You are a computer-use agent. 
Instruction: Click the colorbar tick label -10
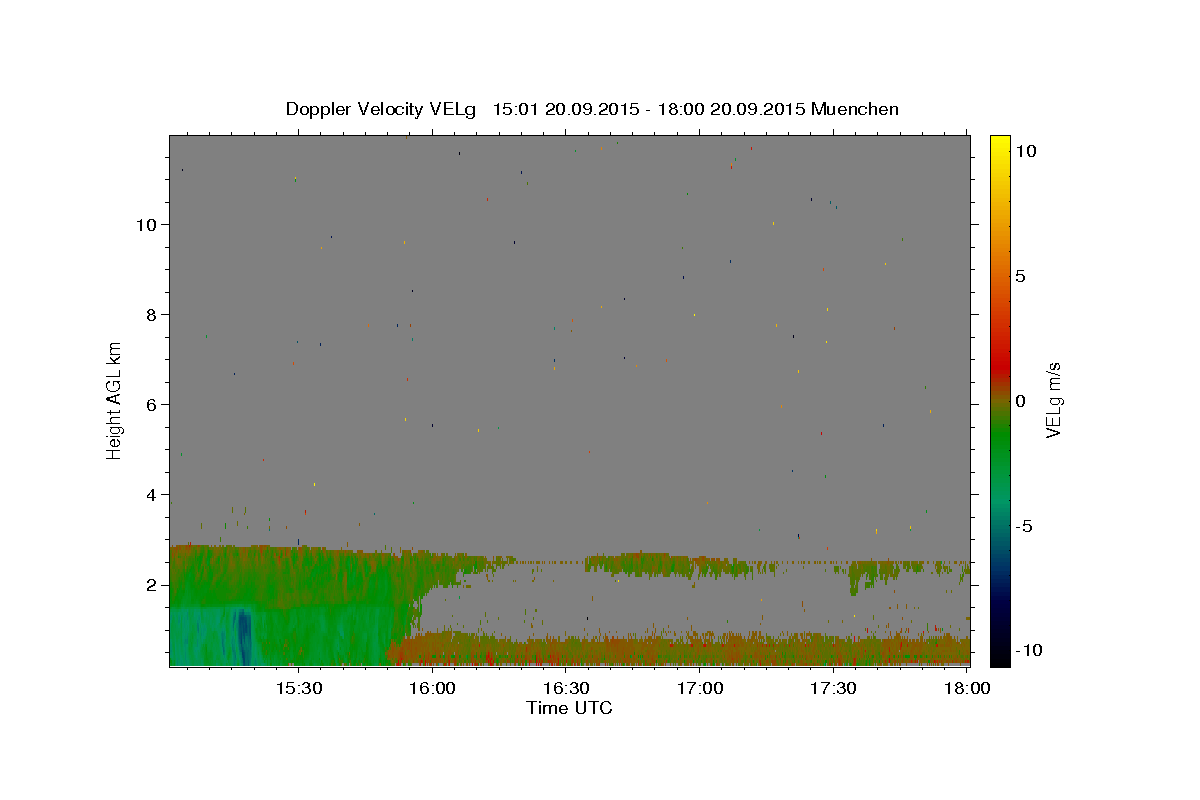point(1027,650)
